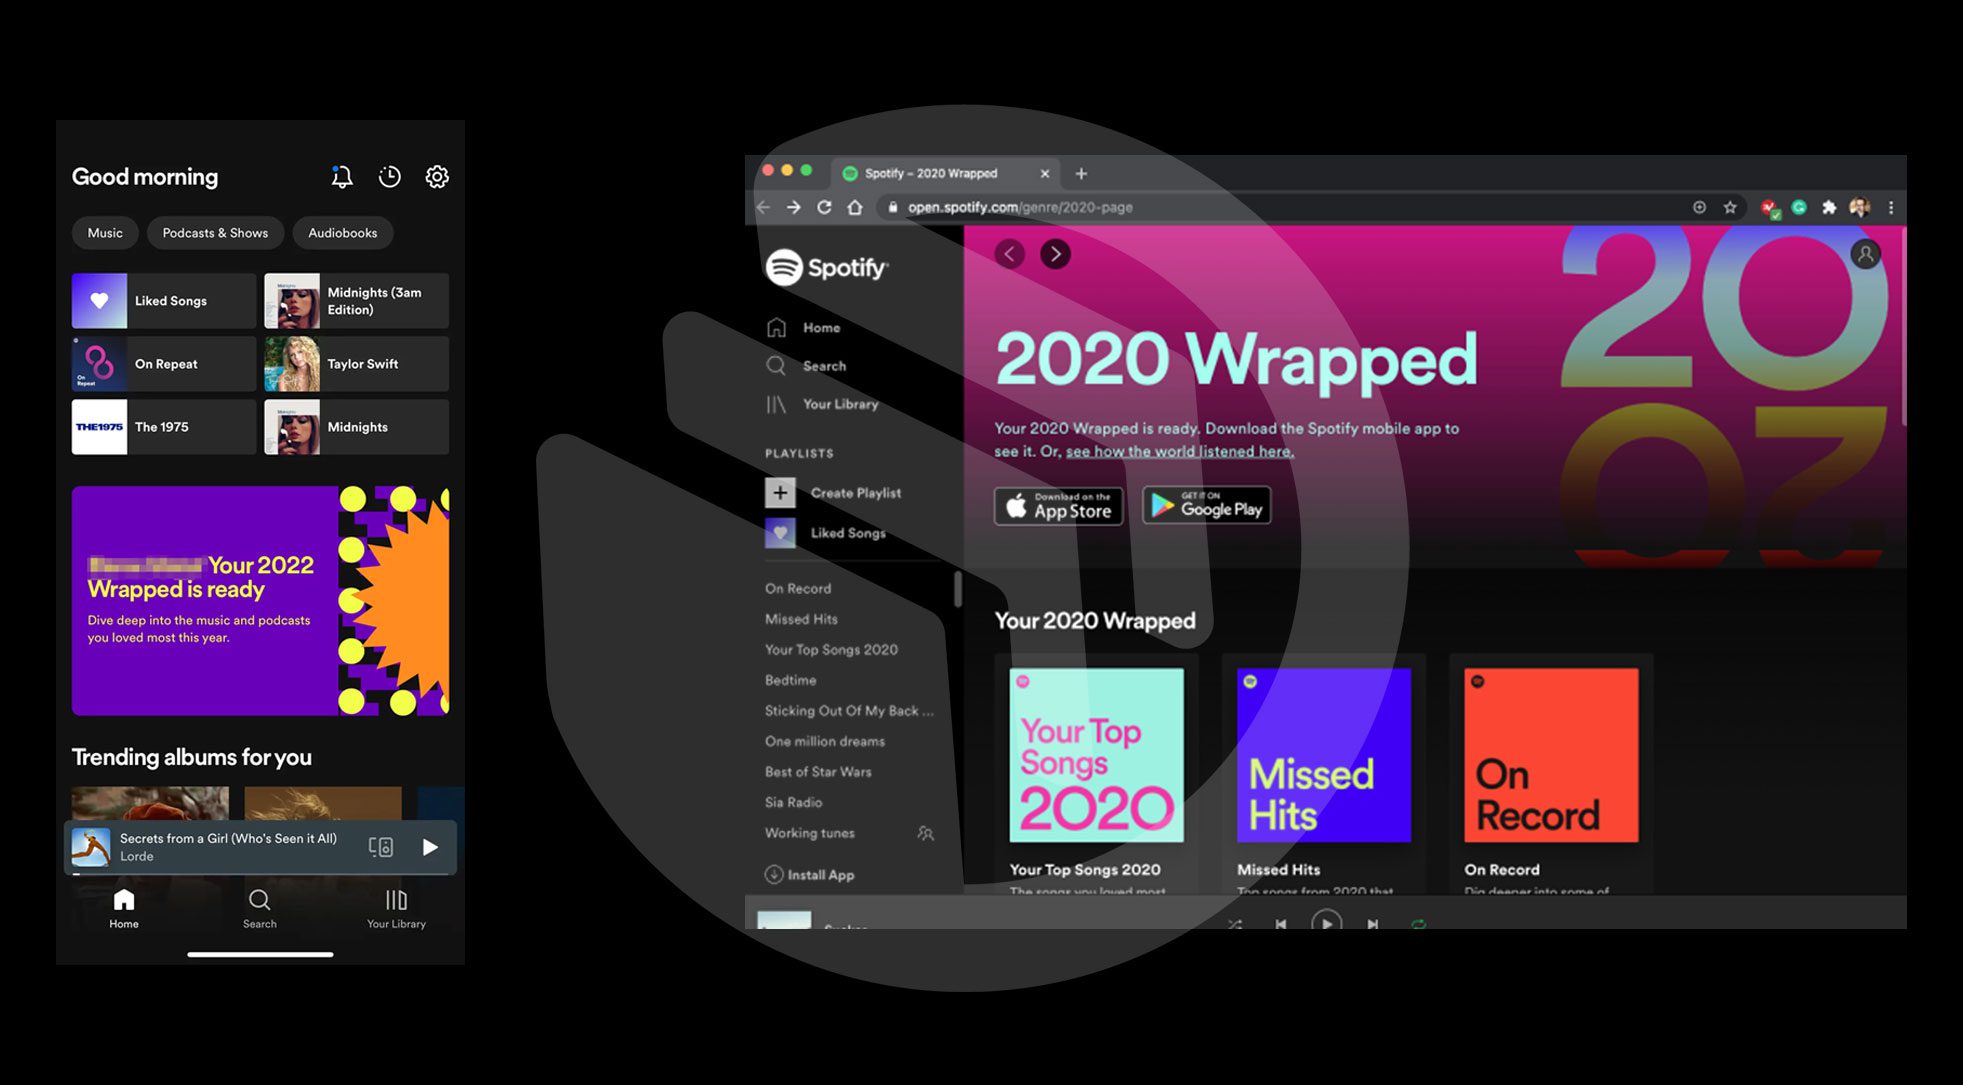This screenshot has height=1085, width=1963.
Task: Open Missed Hits playlist card
Action: (1324, 775)
